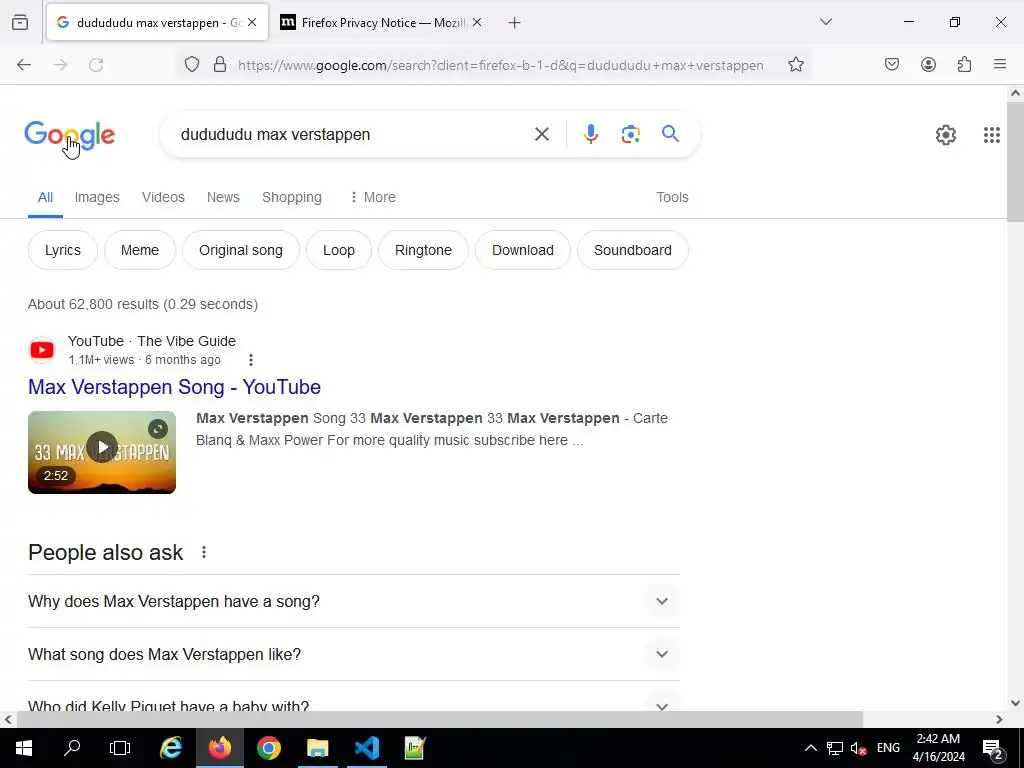Screen dimensions: 1024x768
Task: Save page to Pocket
Action: coord(892,65)
